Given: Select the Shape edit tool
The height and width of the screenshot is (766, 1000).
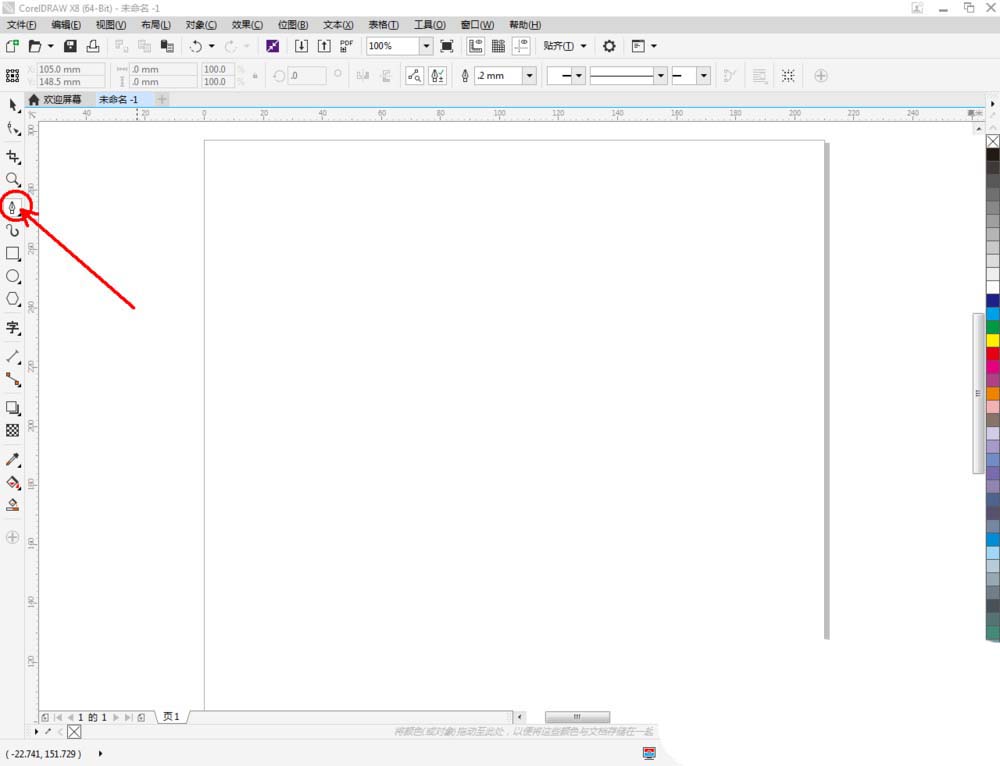Looking at the screenshot, I should point(13,128).
